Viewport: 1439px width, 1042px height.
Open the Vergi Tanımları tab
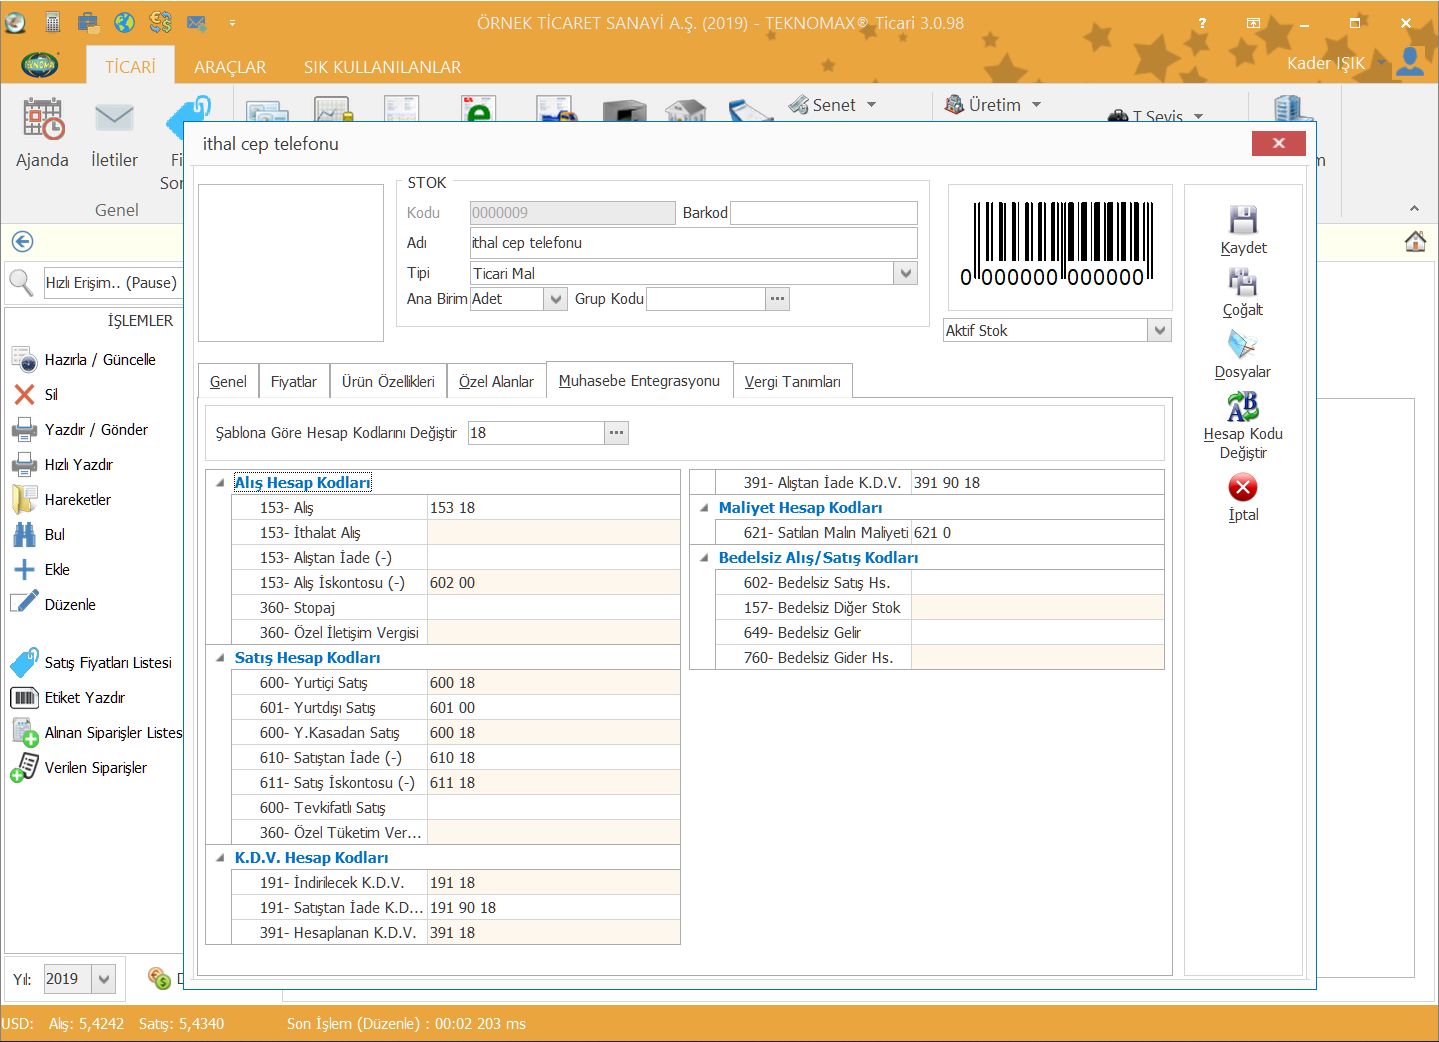coord(792,382)
